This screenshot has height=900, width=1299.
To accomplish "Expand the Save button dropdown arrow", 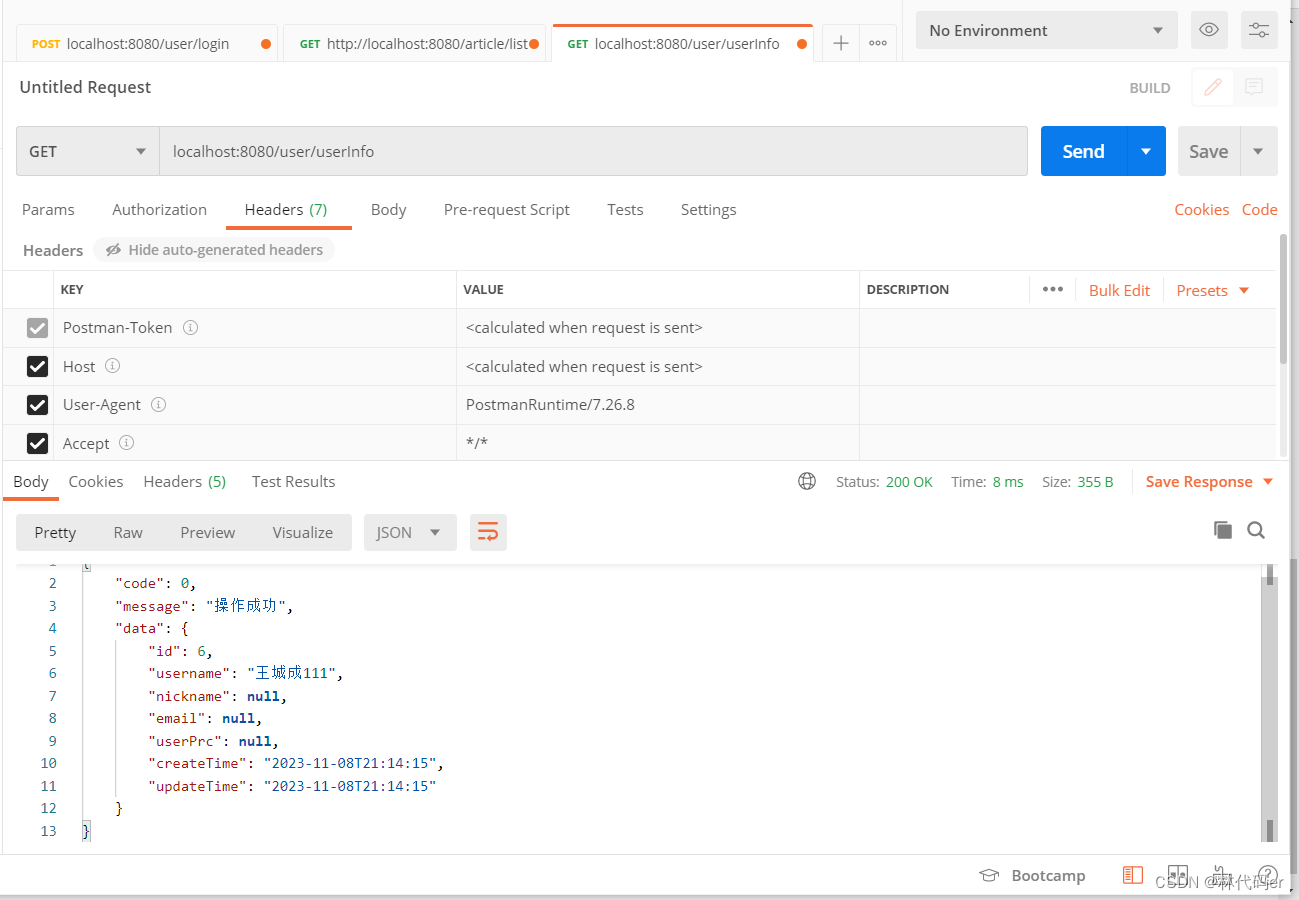I will coord(1258,151).
